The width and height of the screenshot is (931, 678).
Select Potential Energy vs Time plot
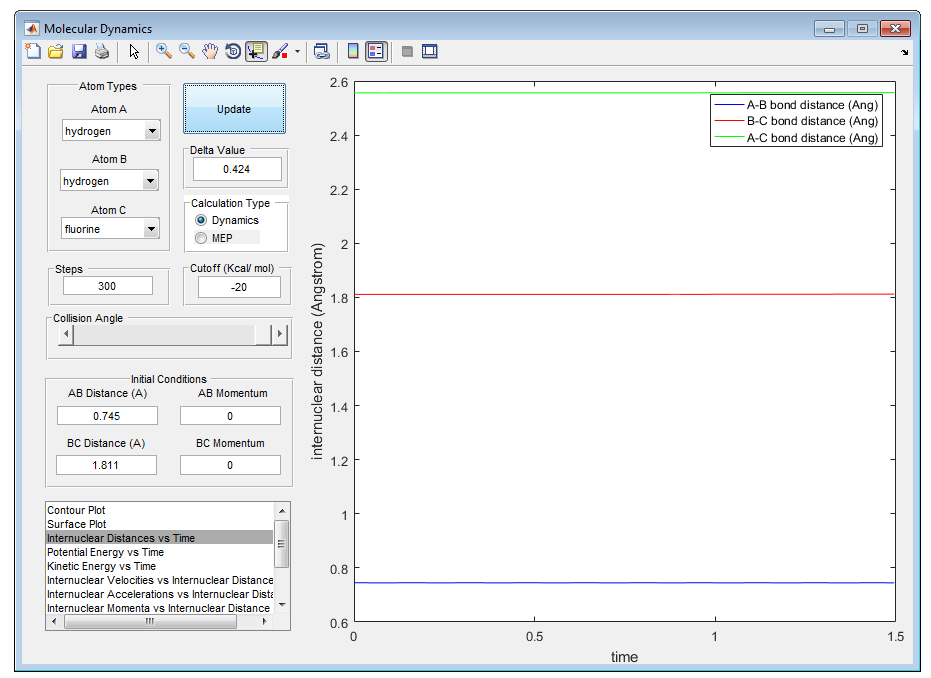pos(105,552)
